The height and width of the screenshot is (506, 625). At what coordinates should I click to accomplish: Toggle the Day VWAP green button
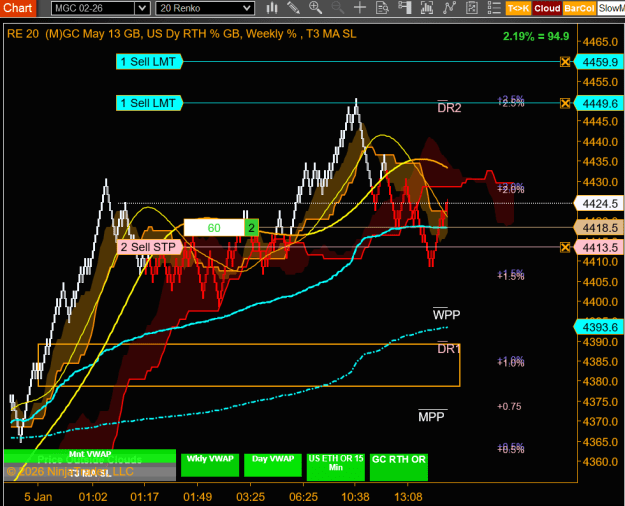point(273,465)
